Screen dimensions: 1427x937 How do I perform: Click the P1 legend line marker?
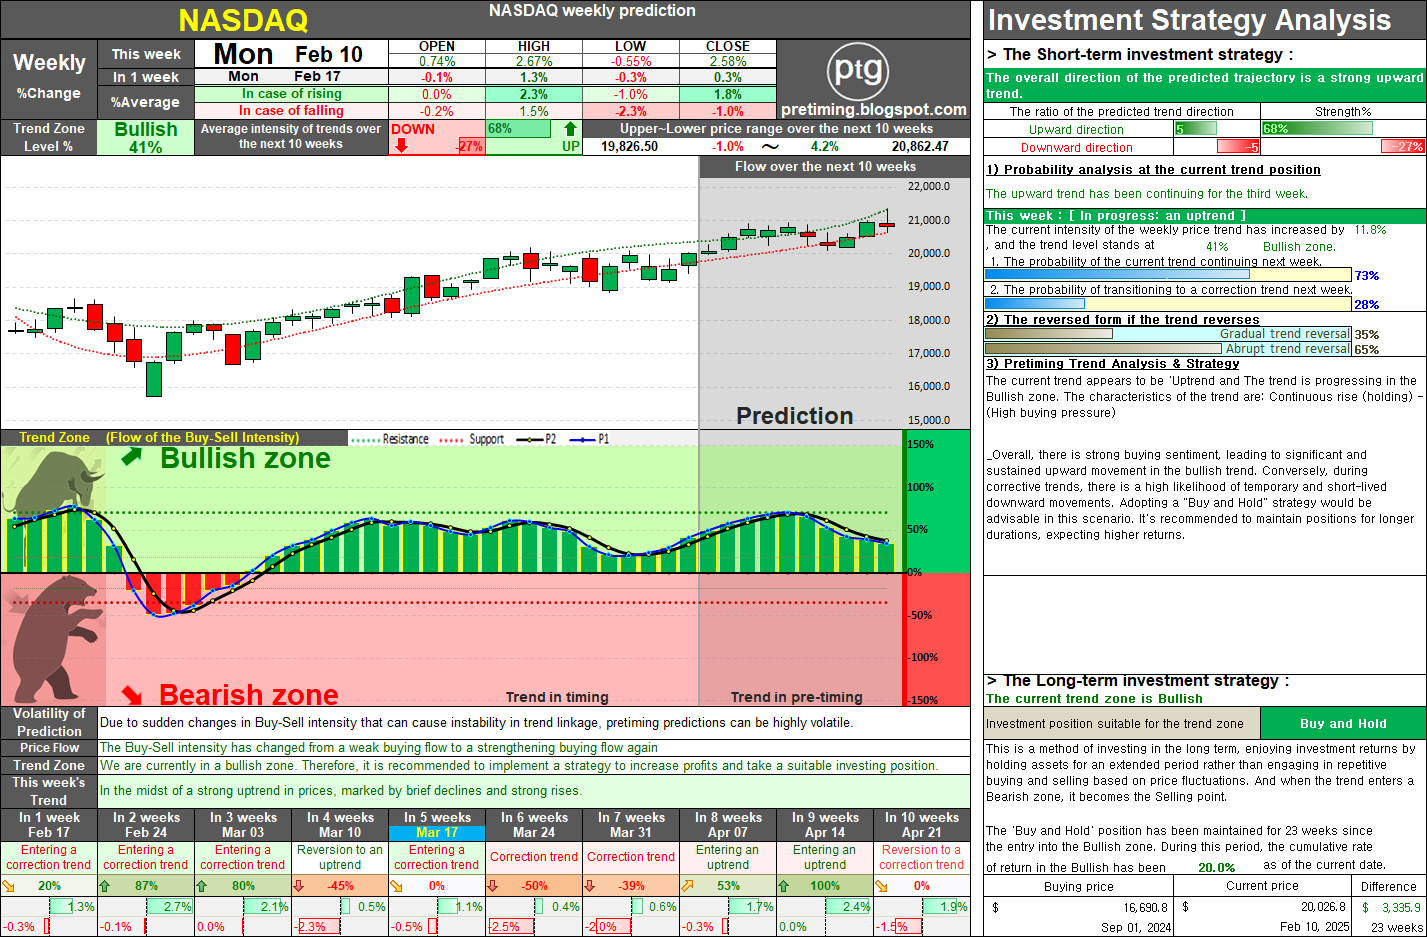coord(582,439)
